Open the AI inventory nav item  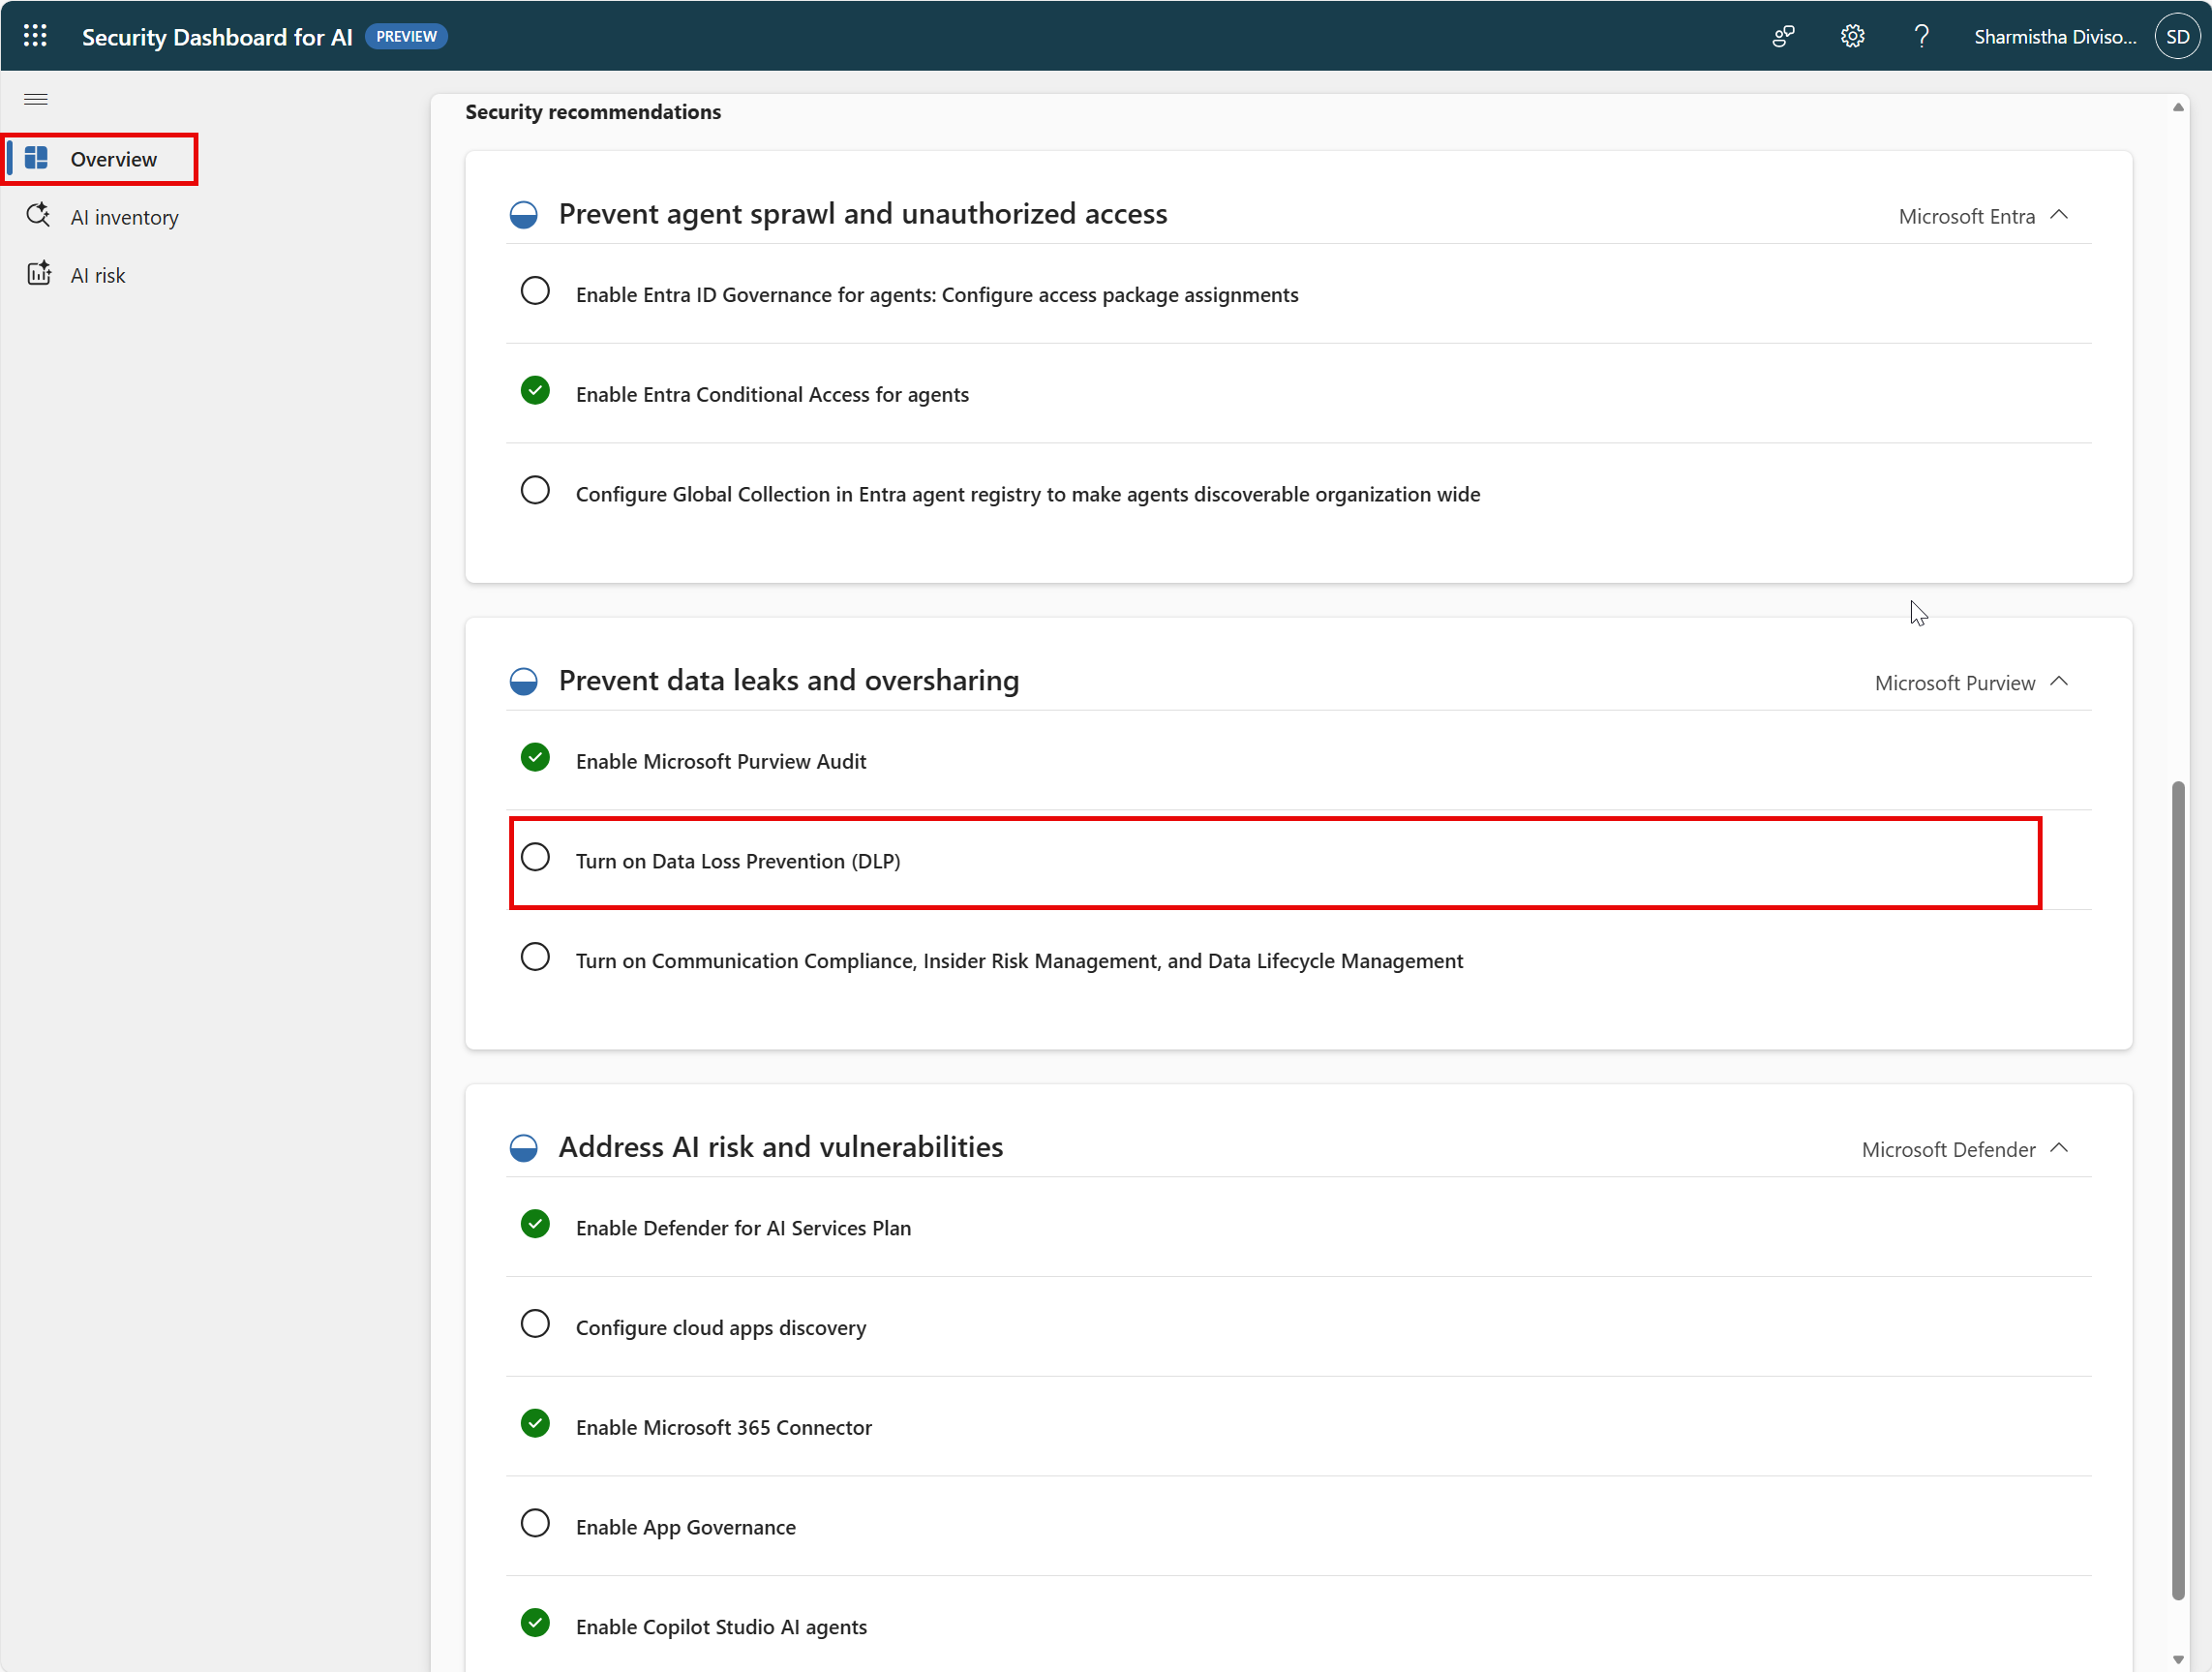coord(124,217)
